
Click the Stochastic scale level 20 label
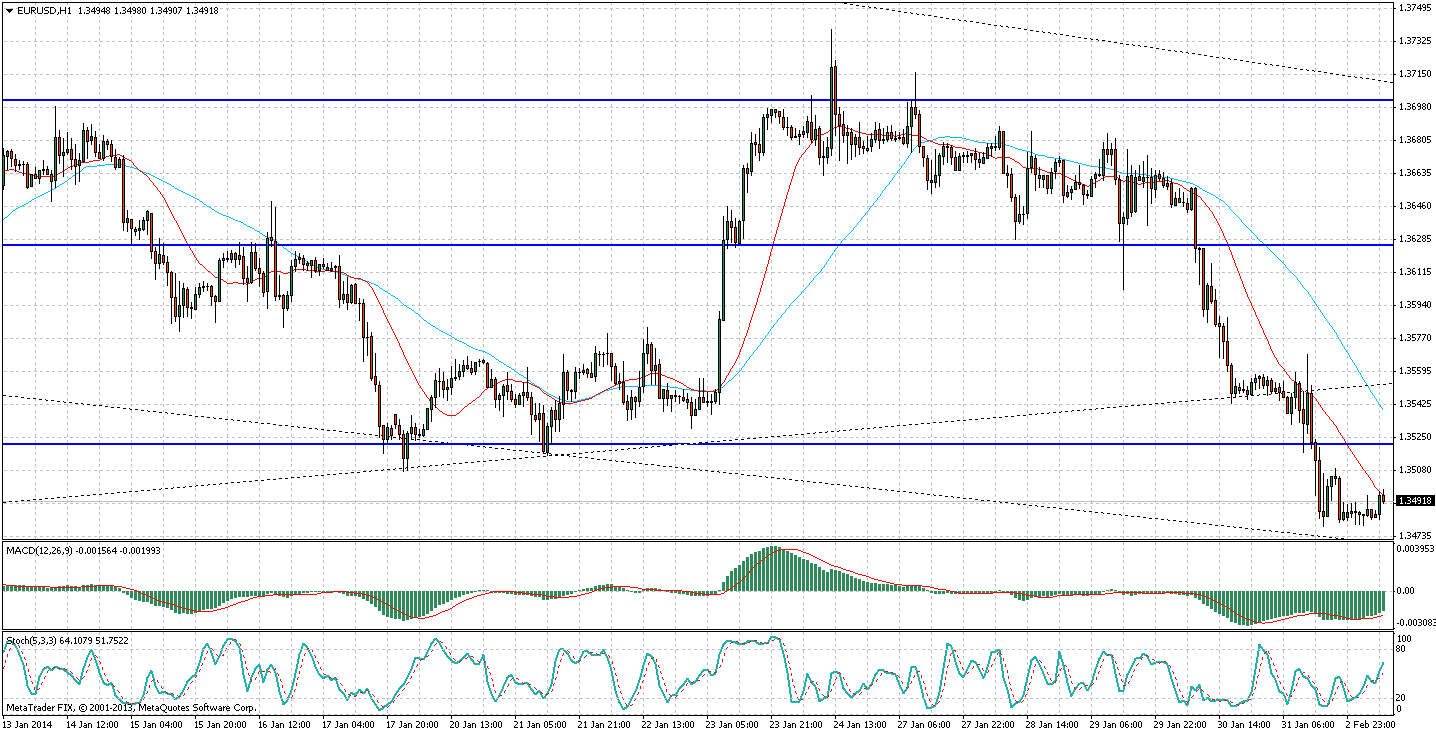(x=1403, y=698)
